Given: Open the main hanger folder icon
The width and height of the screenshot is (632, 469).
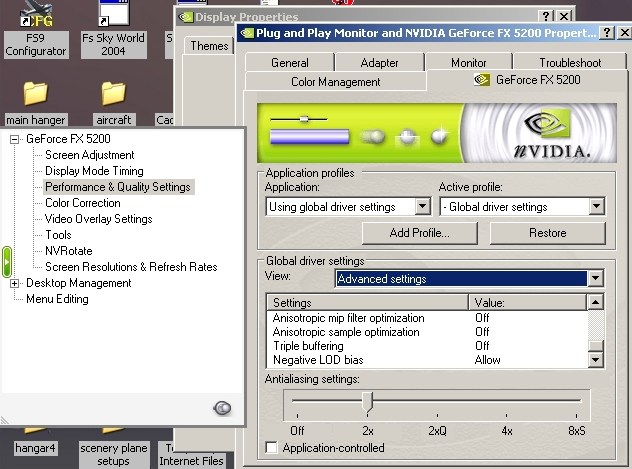Looking at the screenshot, I should coord(35,94).
